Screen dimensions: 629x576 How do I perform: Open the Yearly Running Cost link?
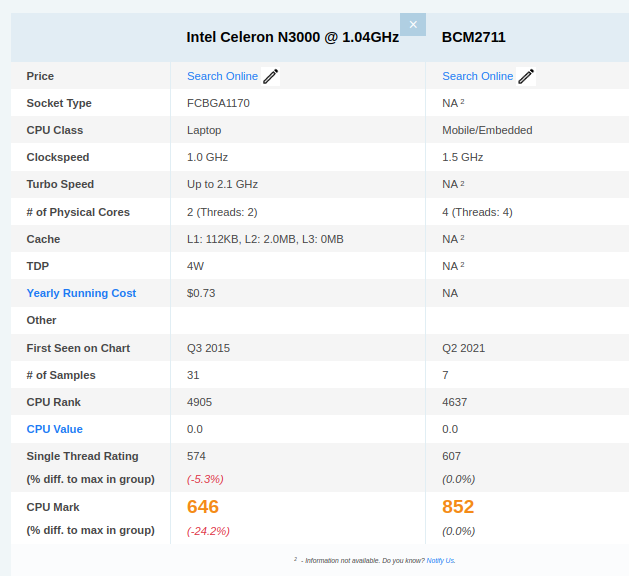tap(81, 293)
